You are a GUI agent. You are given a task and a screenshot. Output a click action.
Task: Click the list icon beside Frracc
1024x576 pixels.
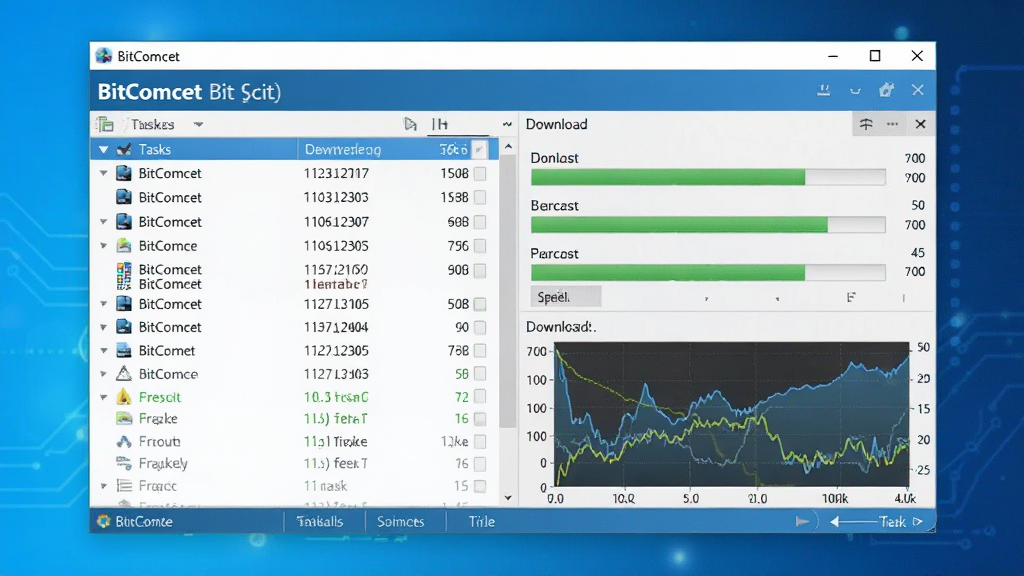tap(124, 485)
